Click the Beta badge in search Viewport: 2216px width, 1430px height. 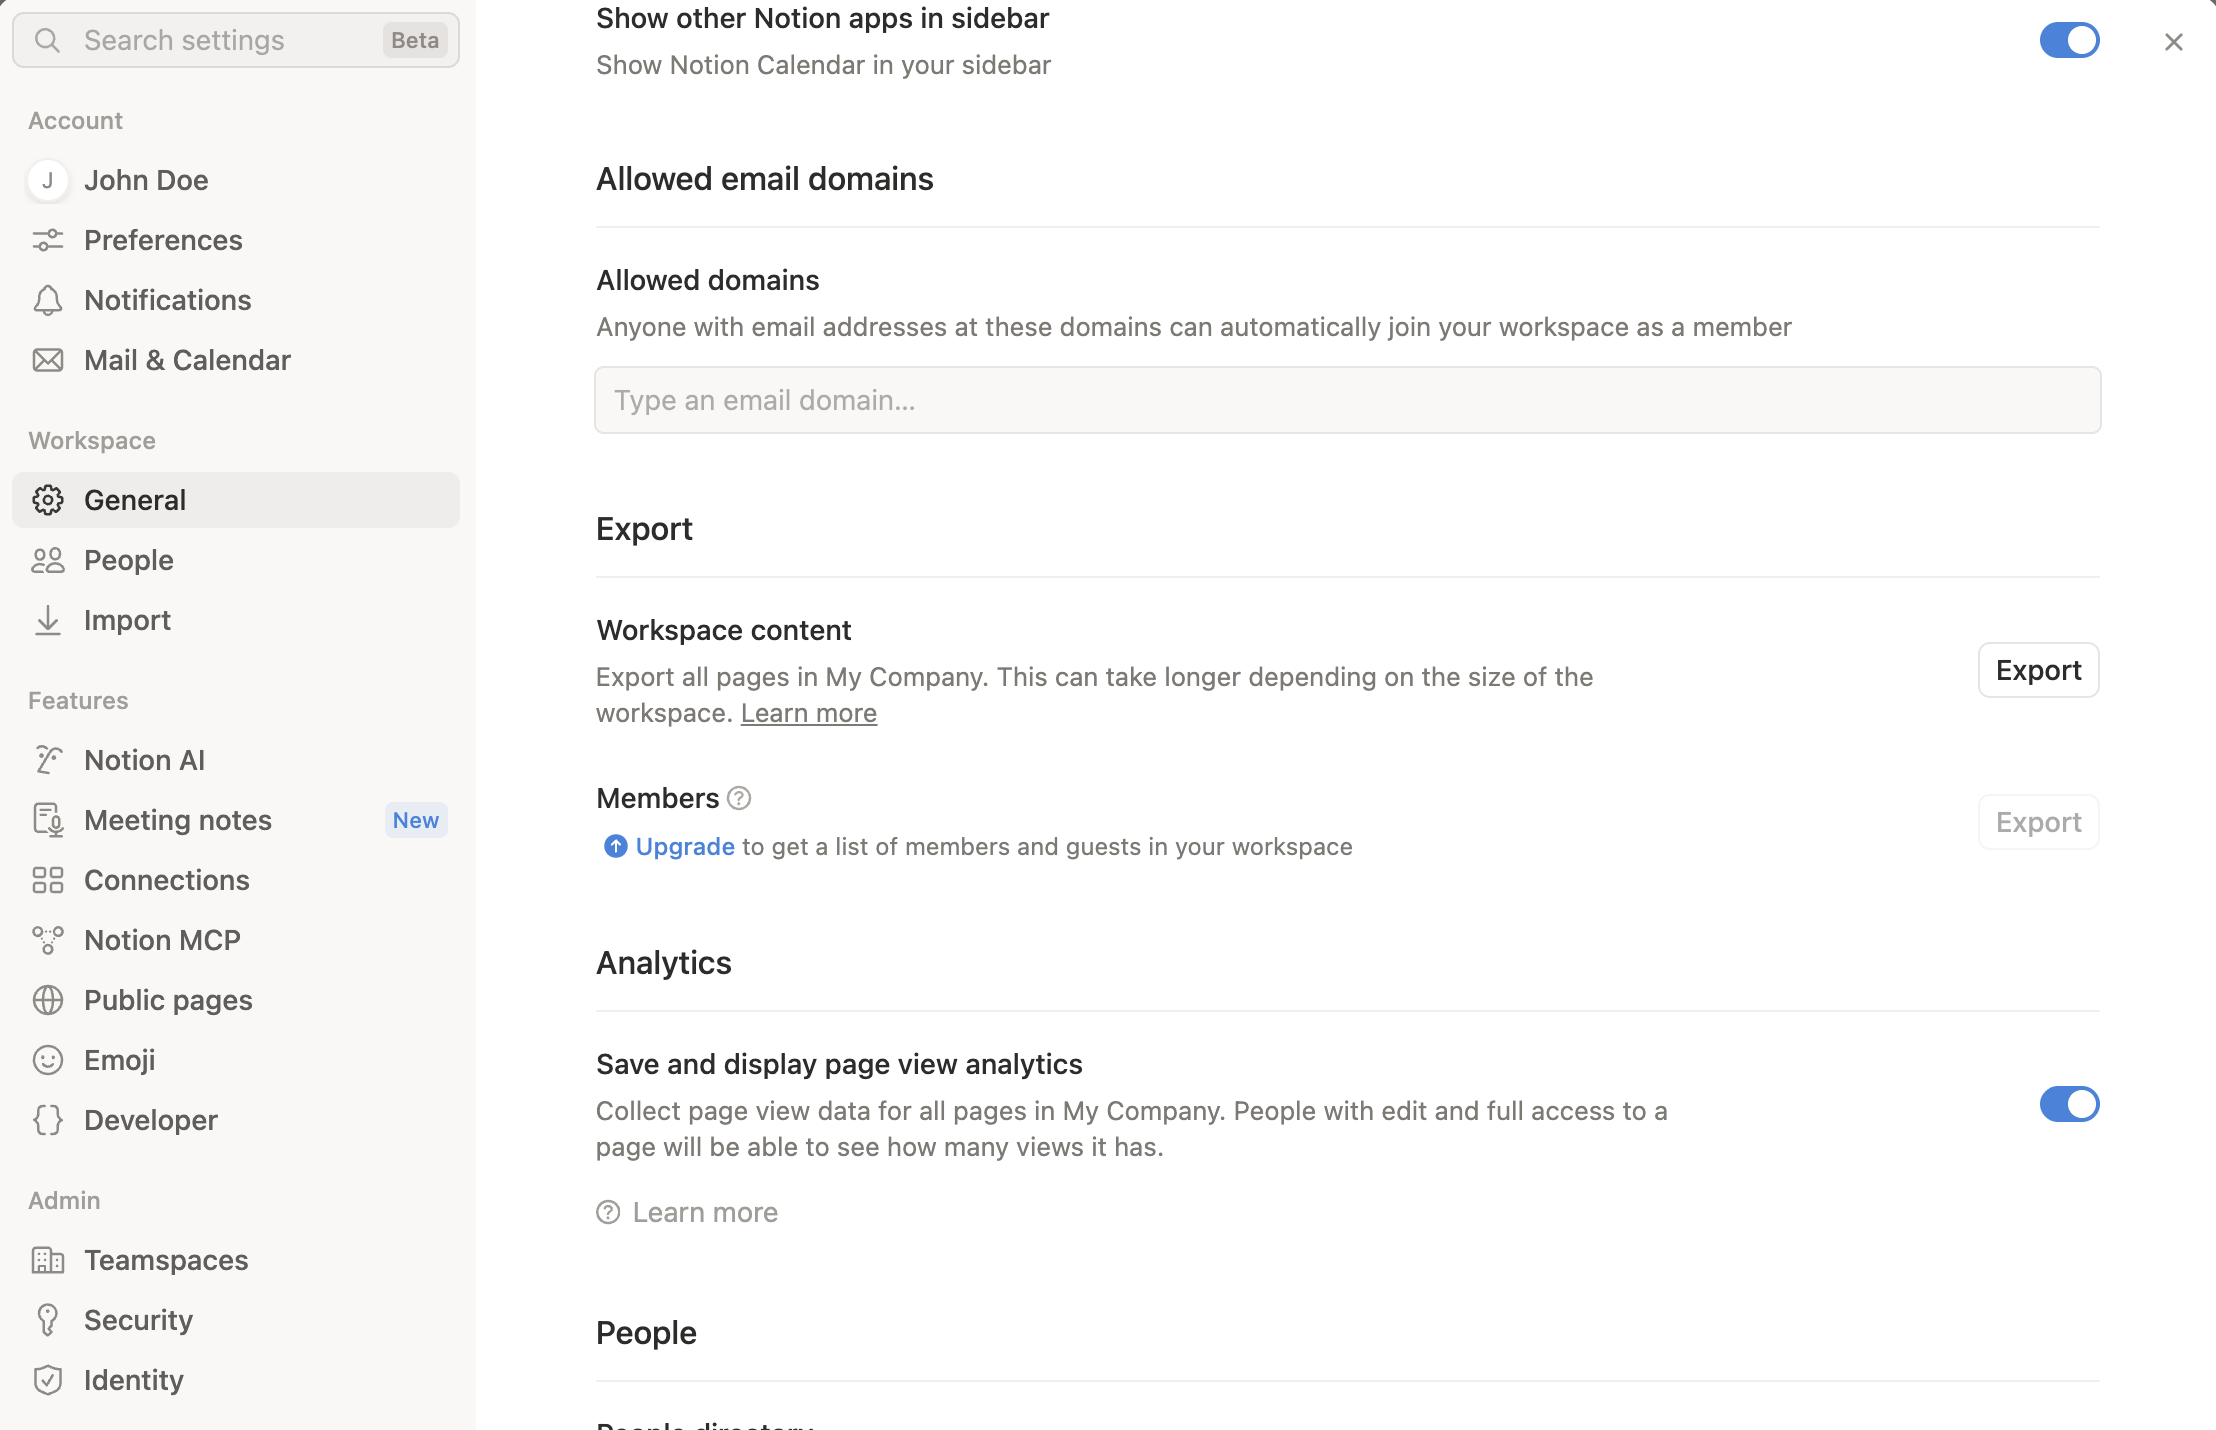(415, 40)
